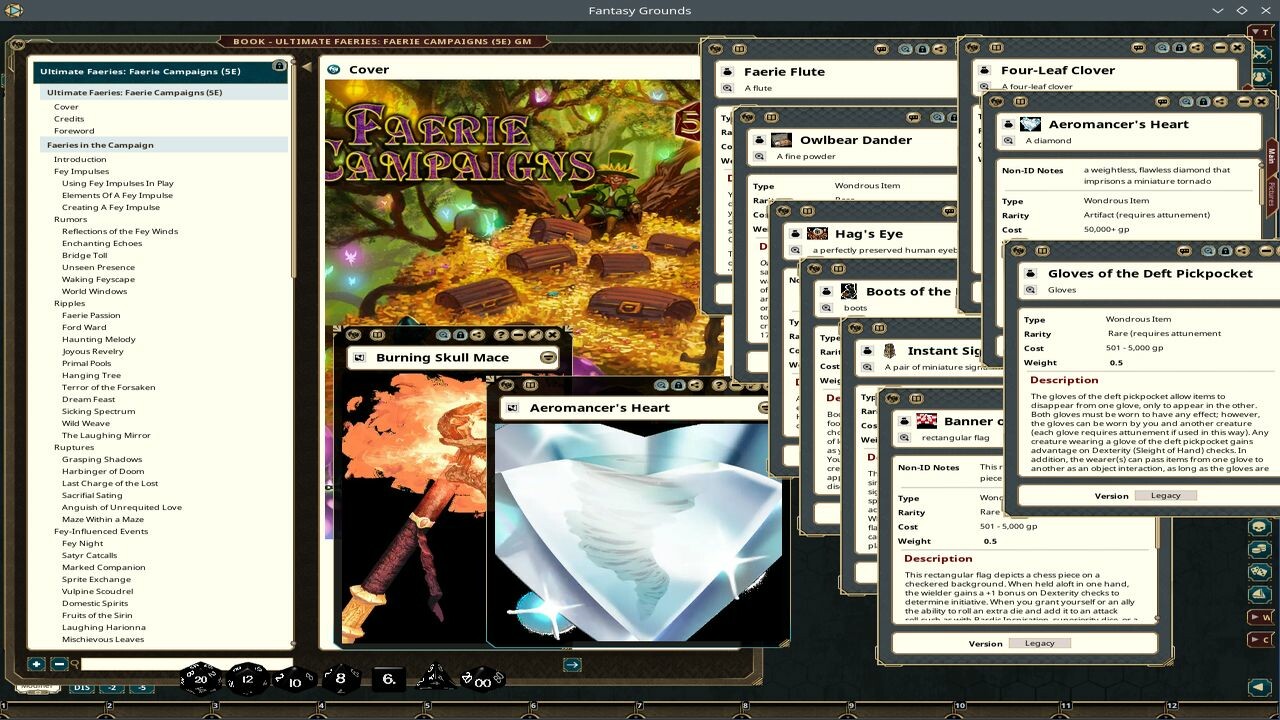Toggle the padlock on Gloves of the Deft Pickpocket
1280x720 pixels.
tap(1226, 252)
